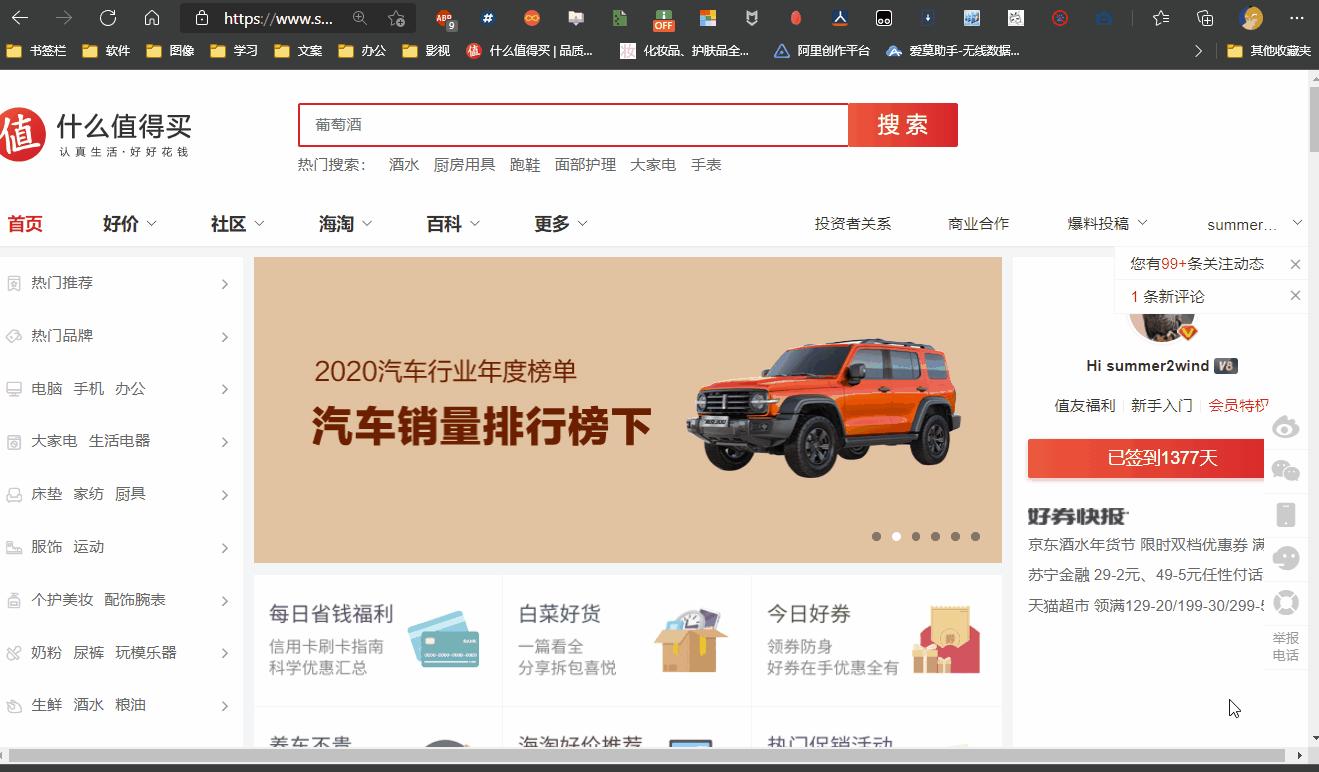The image size is (1319, 772).
Task: Go to the 首页 tab
Action: pyautogui.click(x=24, y=223)
